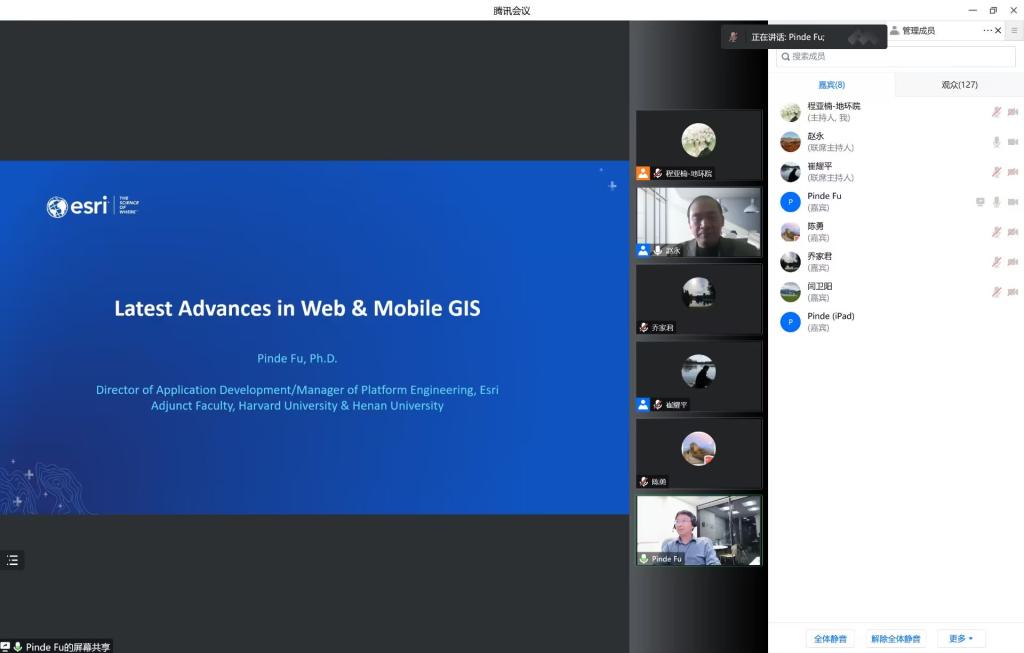Click the screen share icon beside Pinde Fu
Image resolution: width=1024 pixels, height=653 pixels.
pyautogui.click(x=980, y=202)
